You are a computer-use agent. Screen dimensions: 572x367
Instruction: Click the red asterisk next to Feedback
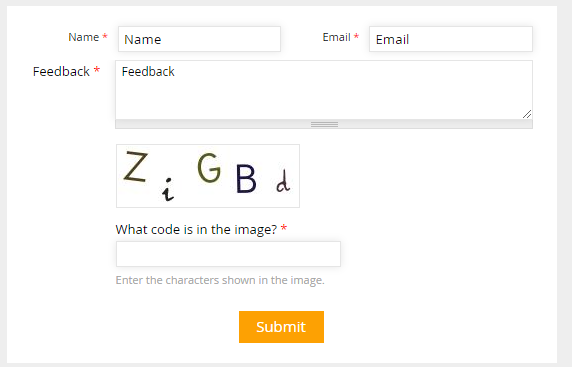97,70
